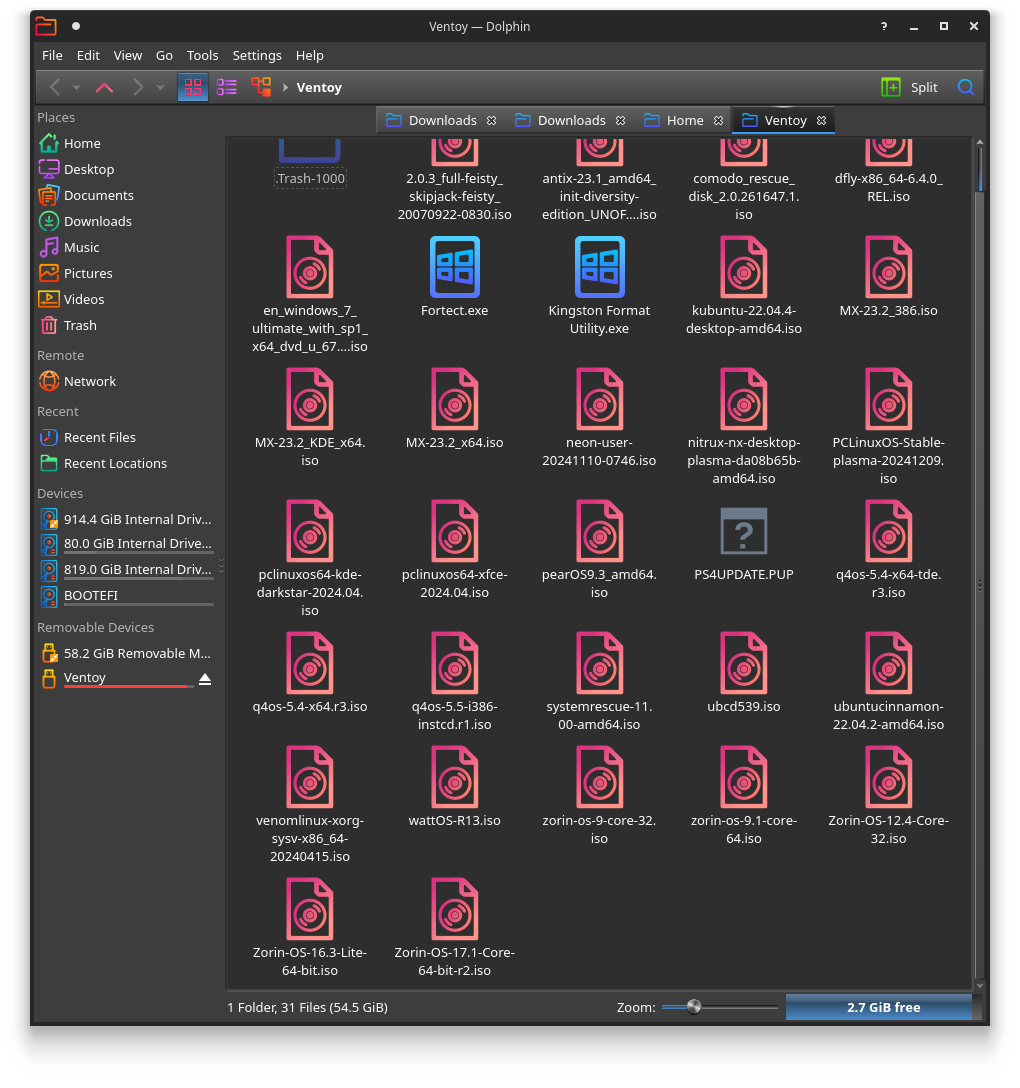
Task: Switch to the second Downloads tab
Action: point(570,121)
